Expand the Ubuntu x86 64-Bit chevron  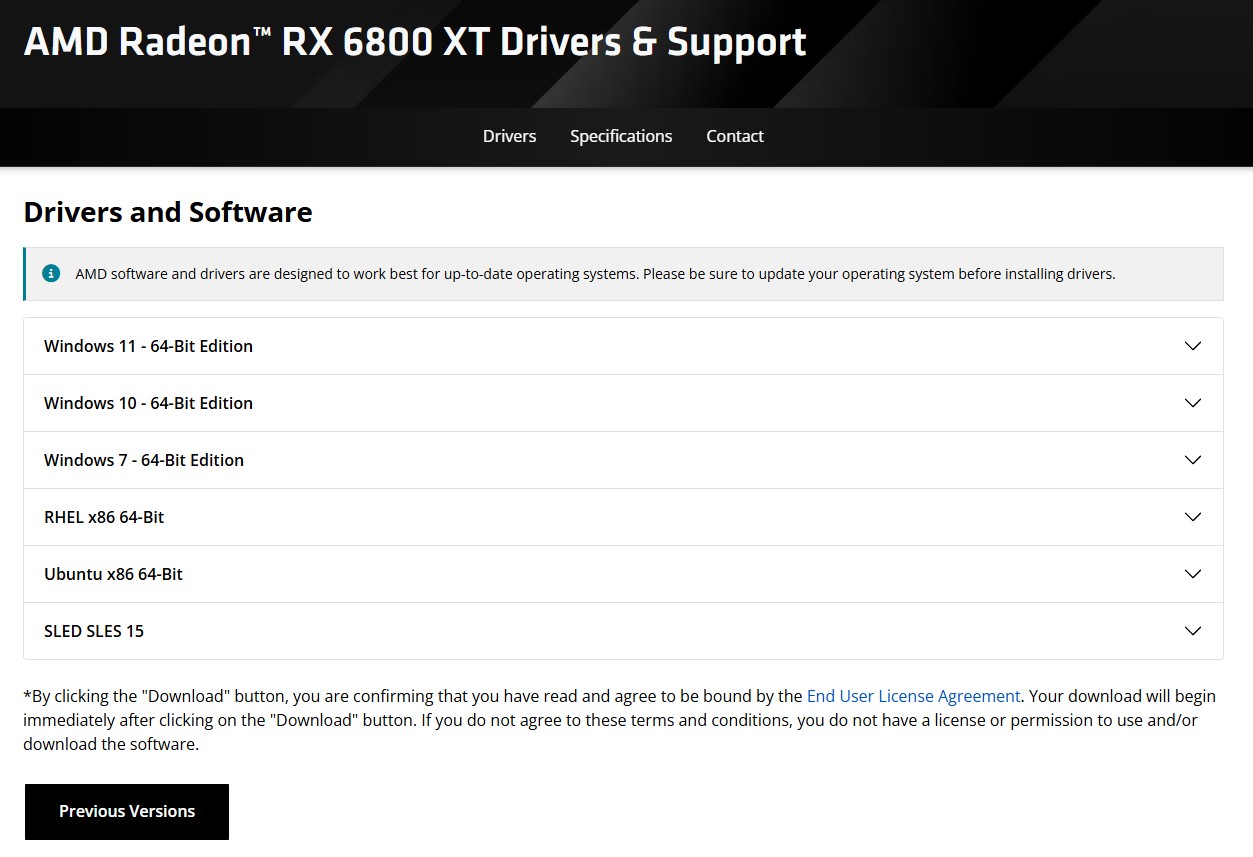pos(1192,574)
